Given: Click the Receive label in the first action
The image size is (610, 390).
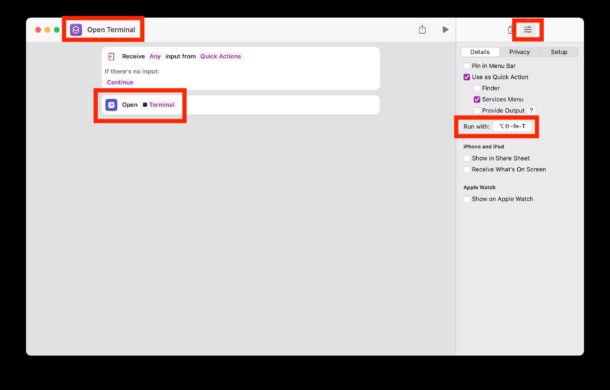Looking at the screenshot, I should click(x=133, y=56).
